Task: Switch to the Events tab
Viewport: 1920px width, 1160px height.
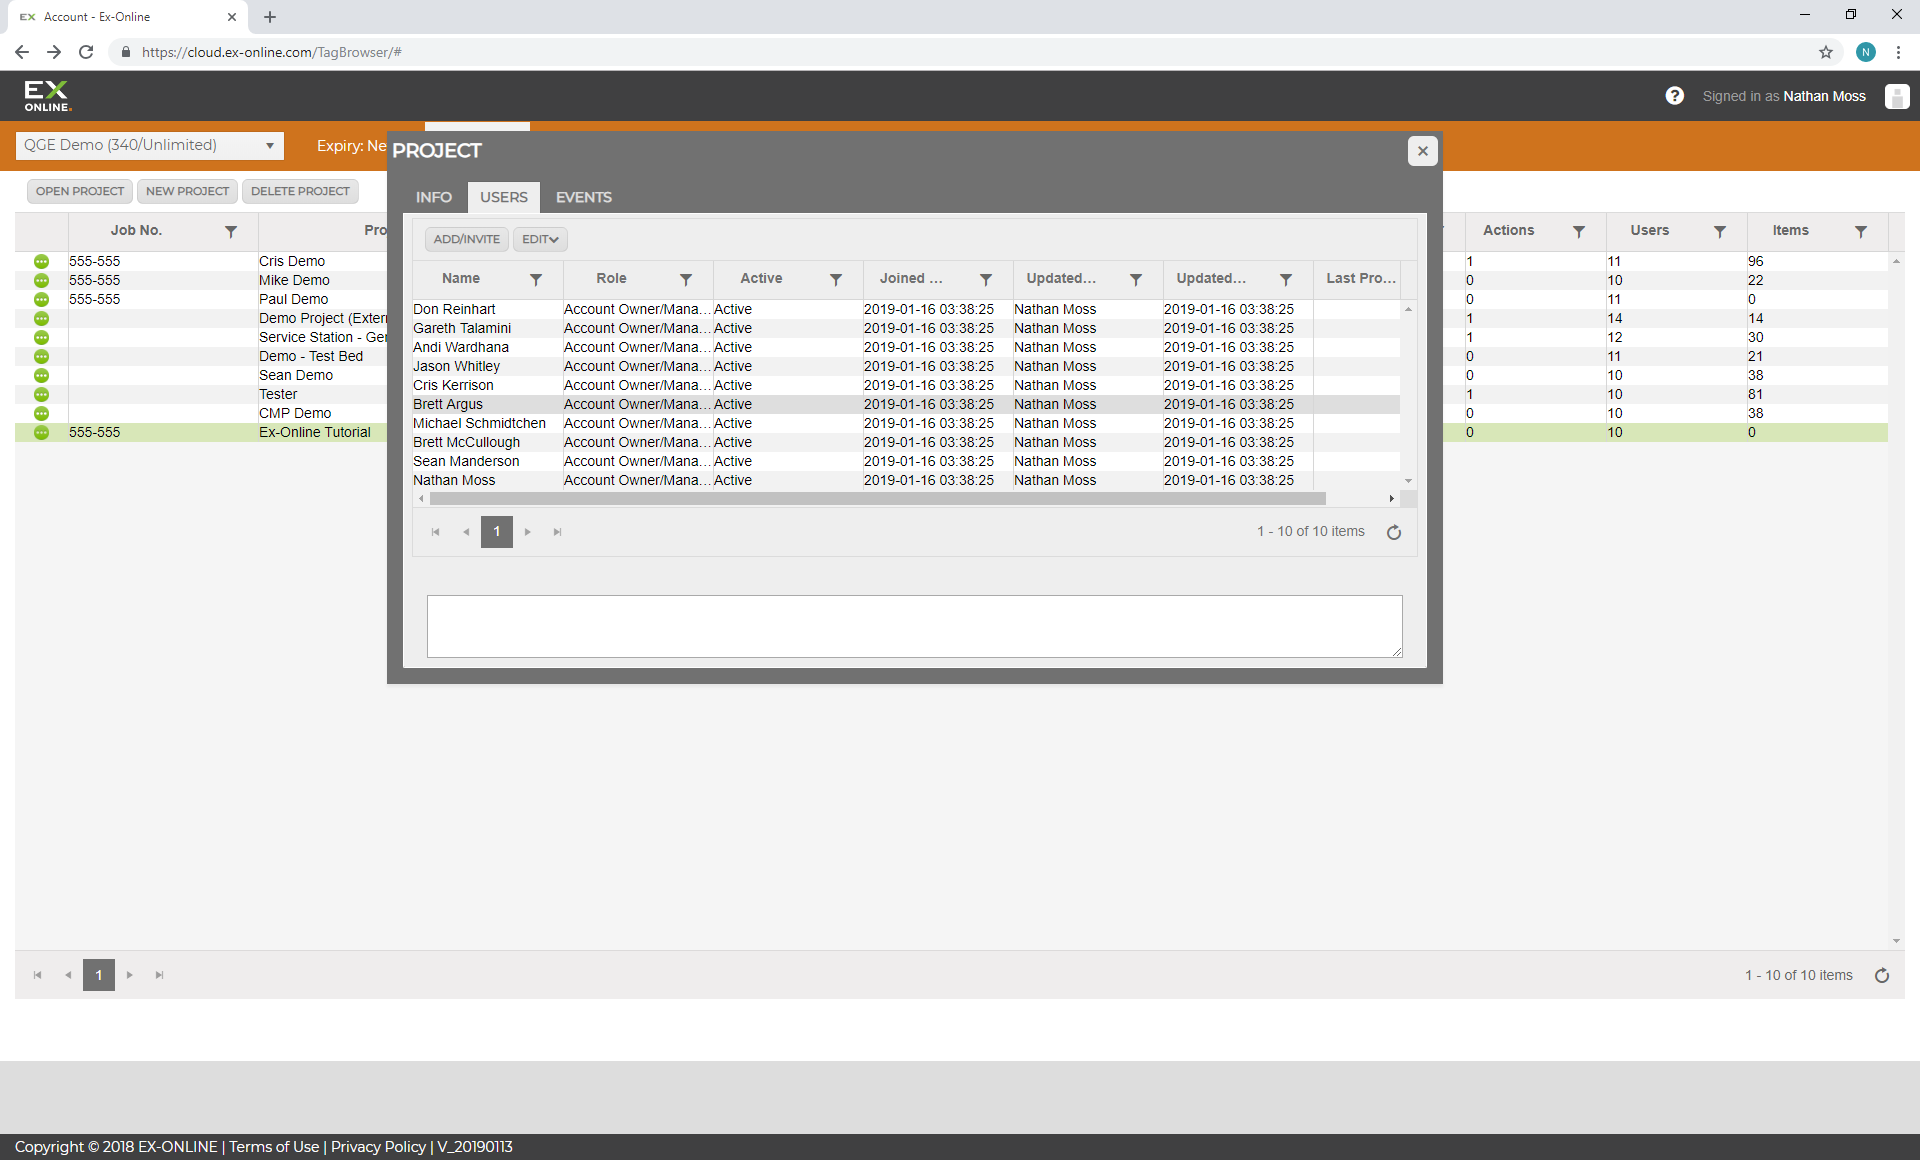Action: pyautogui.click(x=583, y=197)
